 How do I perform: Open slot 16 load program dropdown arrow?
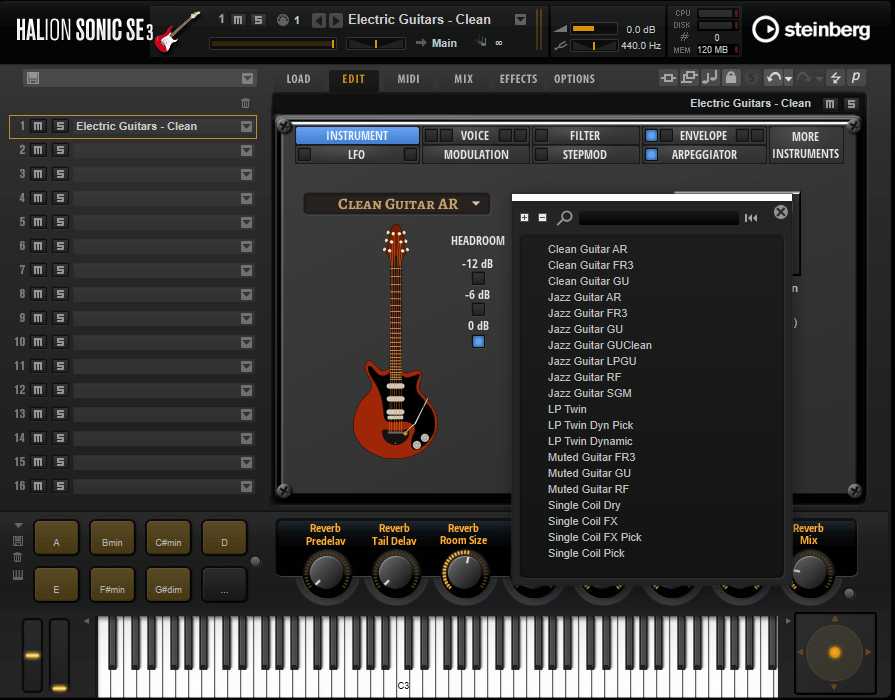247,486
